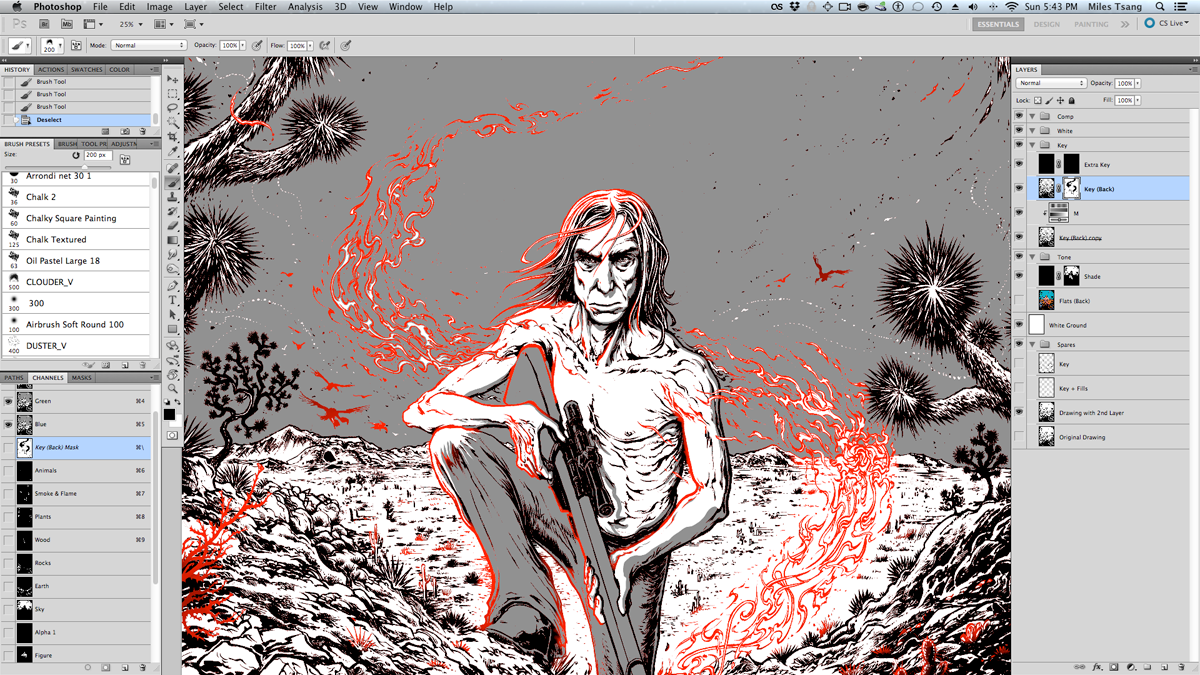Switch to the Masks tab
This screenshot has width=1200, height=675.
coord(81,378)
